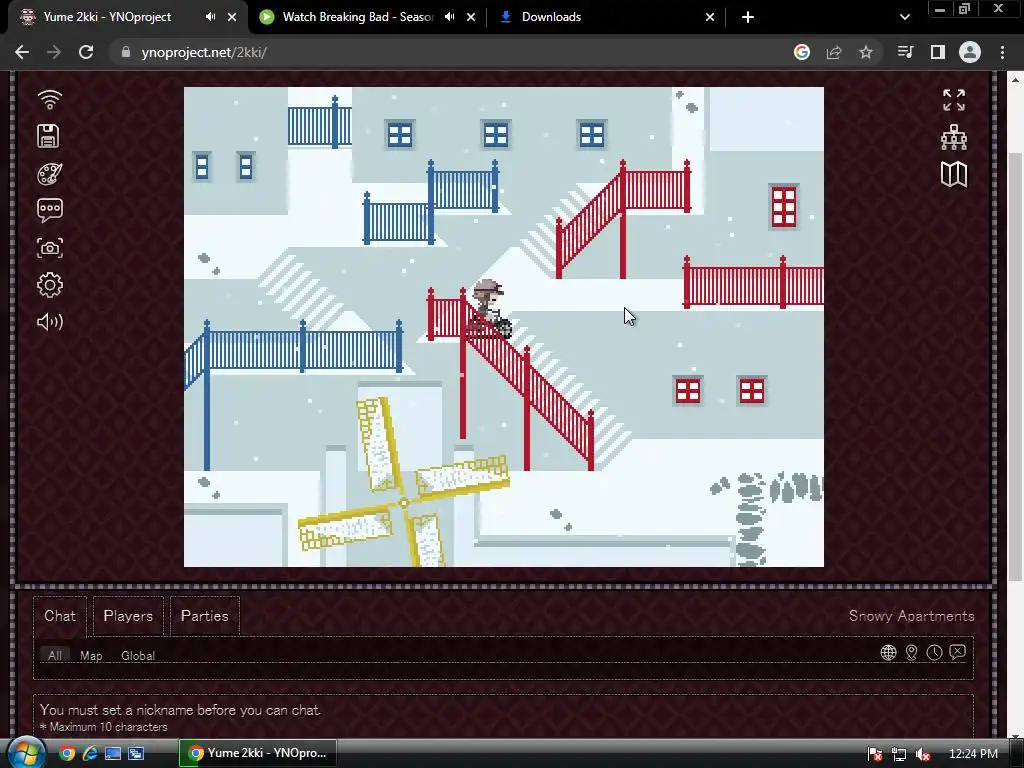1024x768 pixels.
Task: Open the theme palette icon
Action: [x=50, y=174]
